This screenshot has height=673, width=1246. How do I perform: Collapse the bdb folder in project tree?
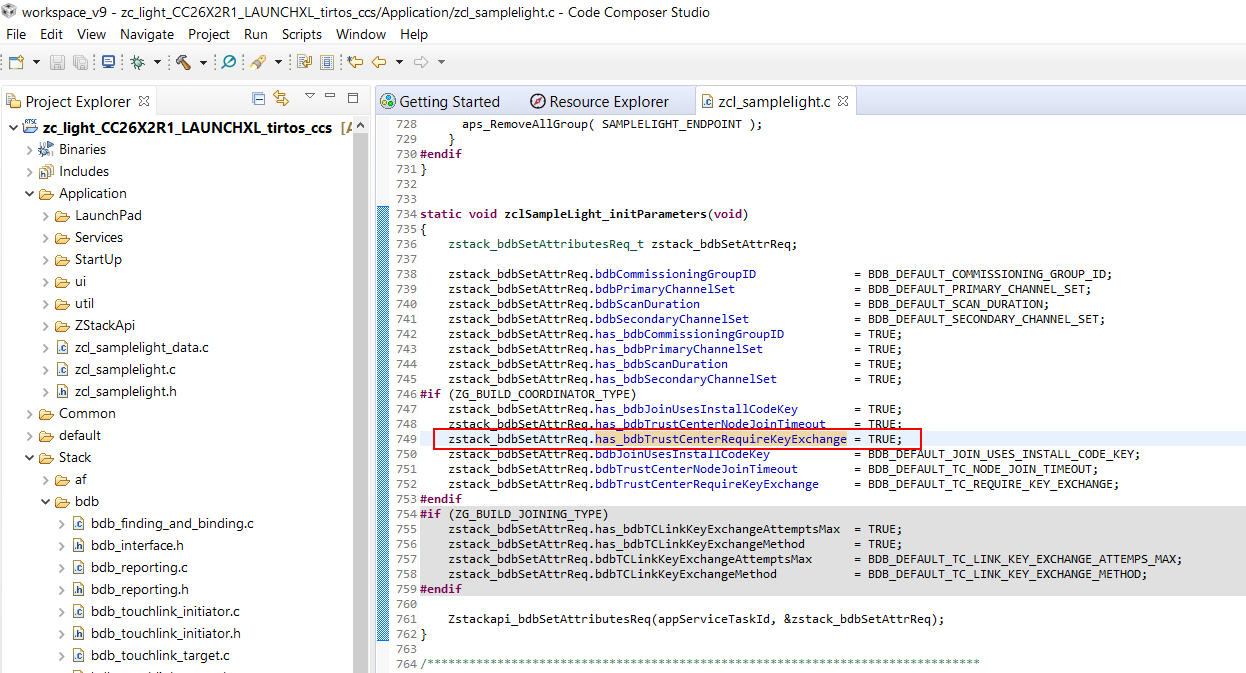click(x=46, y=501)
